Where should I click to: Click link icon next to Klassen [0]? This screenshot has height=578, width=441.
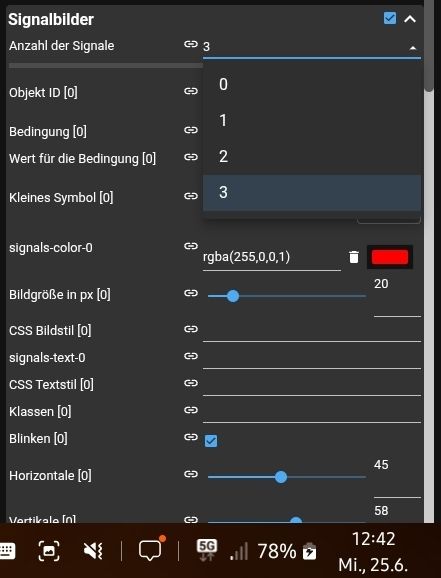[191, 410]
